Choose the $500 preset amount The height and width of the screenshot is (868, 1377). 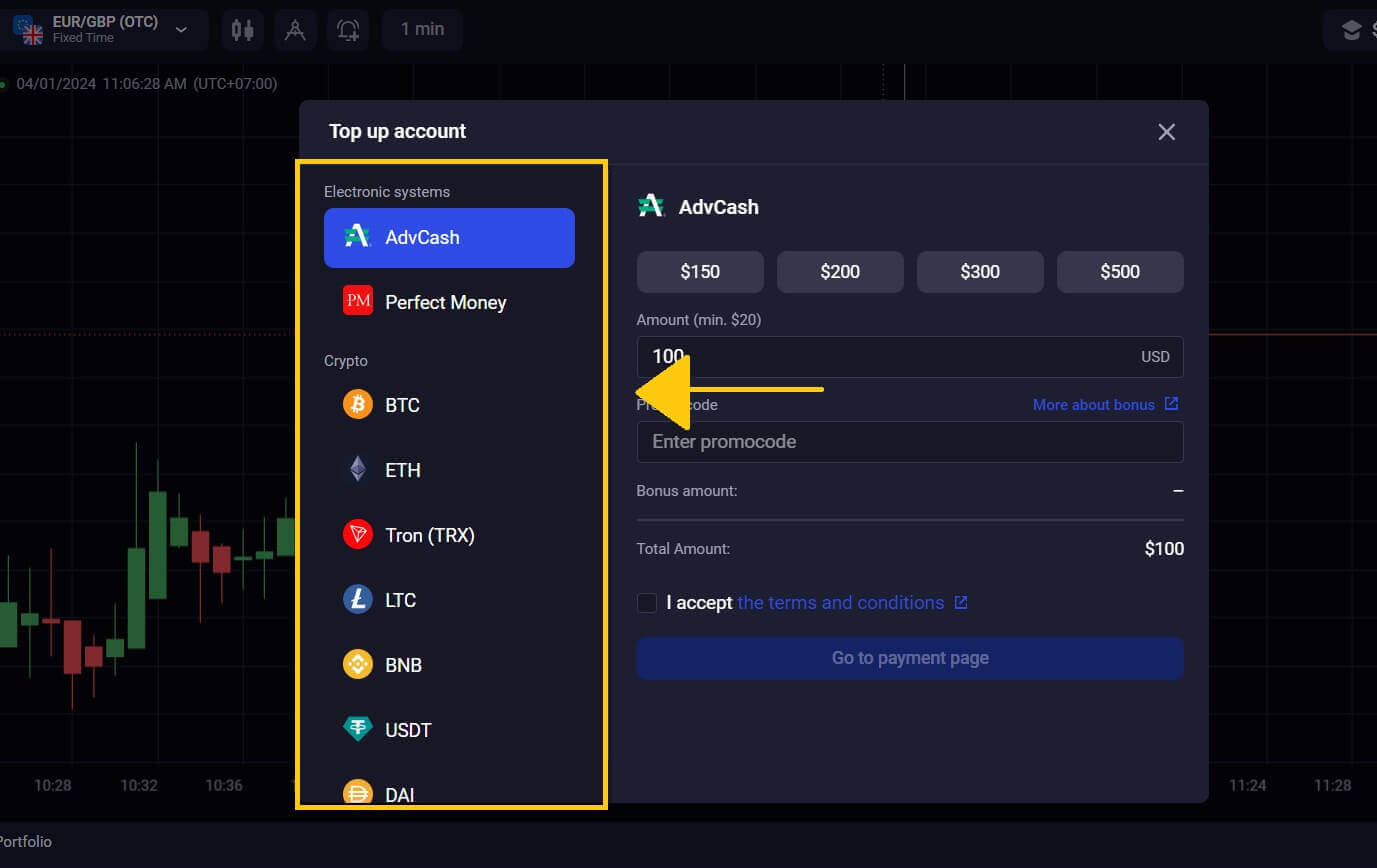(x=1120, y=272)
